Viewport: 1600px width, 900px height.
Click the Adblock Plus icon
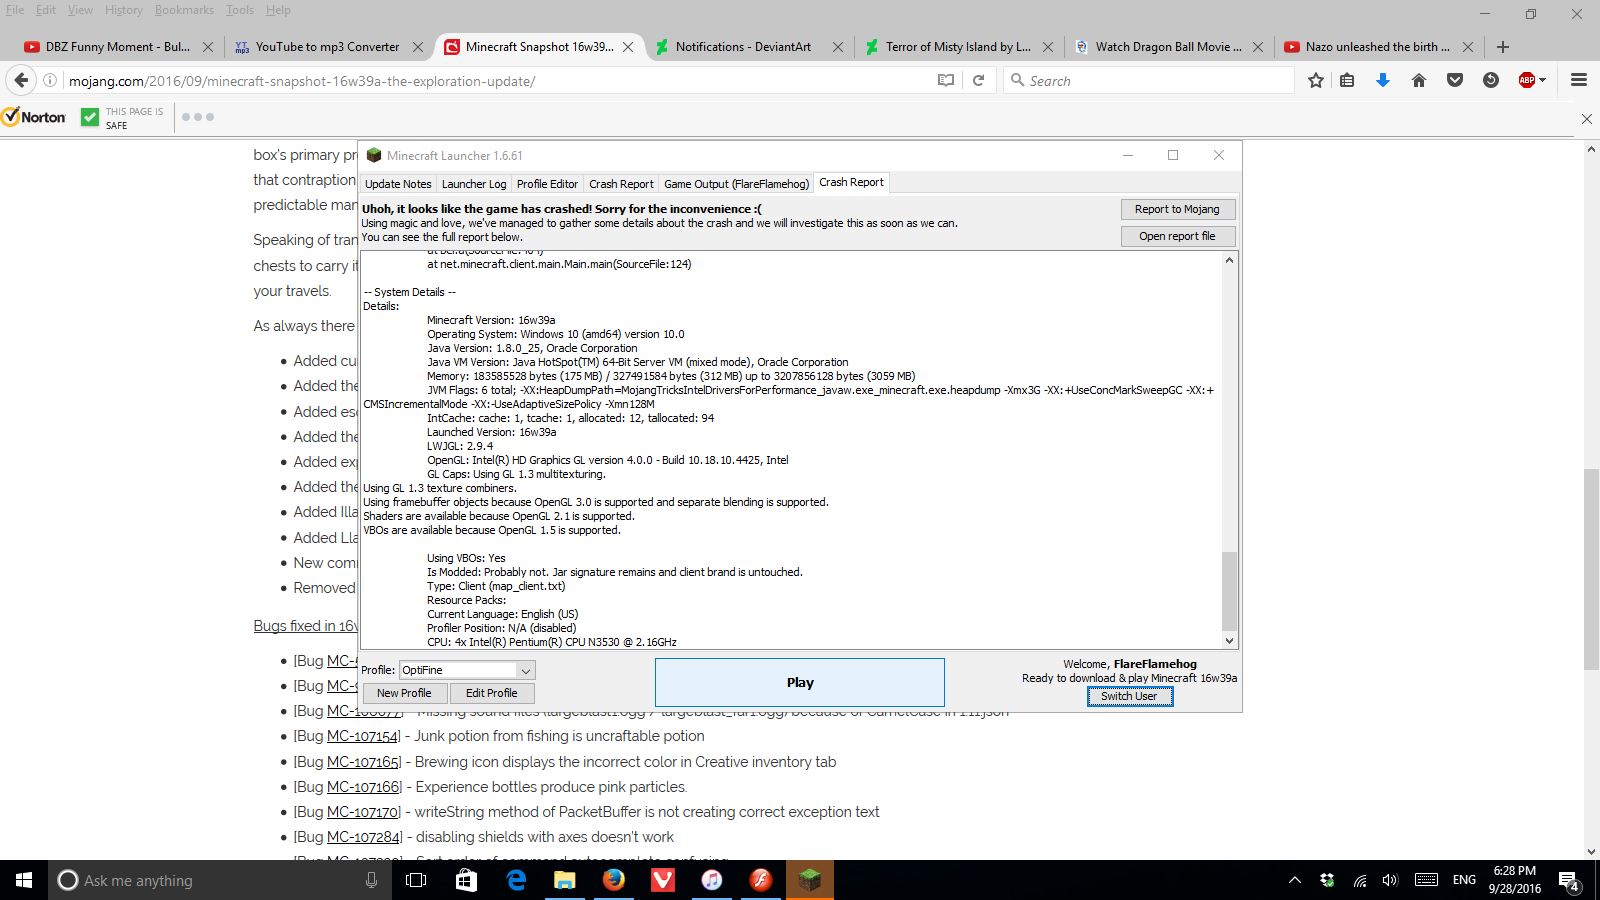[x=1526, y=80]
